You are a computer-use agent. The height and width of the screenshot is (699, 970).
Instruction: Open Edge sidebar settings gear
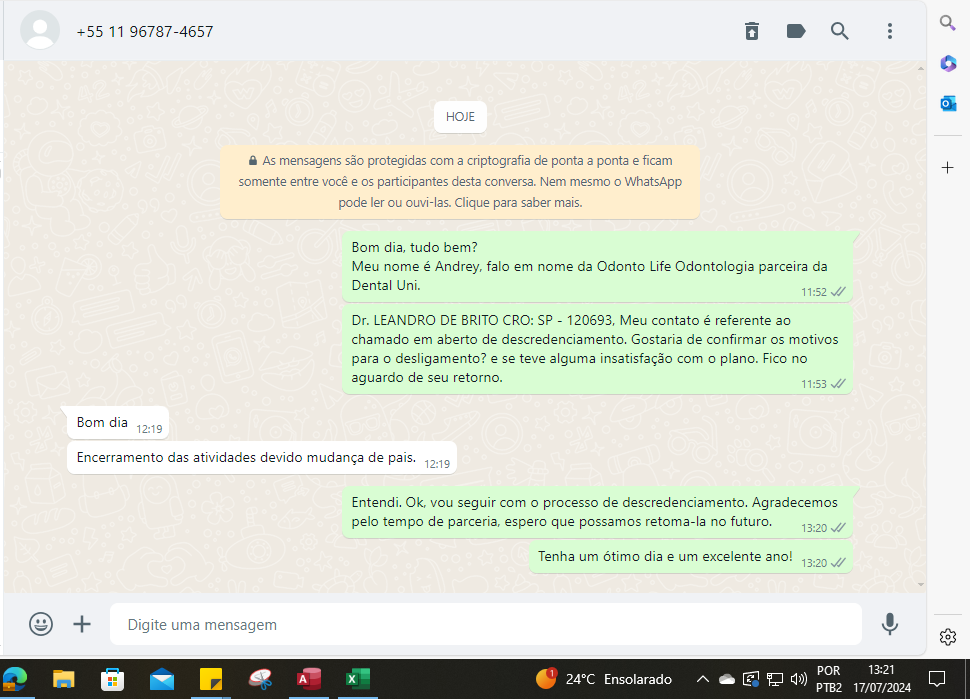point(948,637)
